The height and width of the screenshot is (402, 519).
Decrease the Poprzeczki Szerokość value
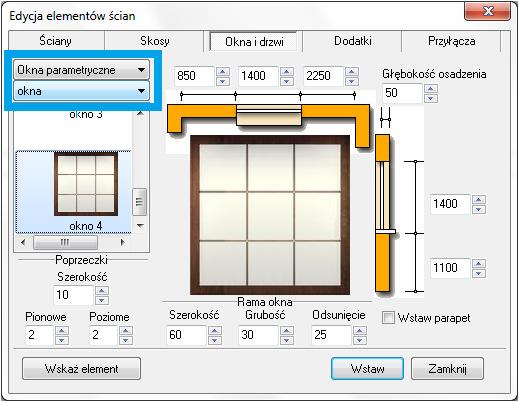tap(101, 300)
